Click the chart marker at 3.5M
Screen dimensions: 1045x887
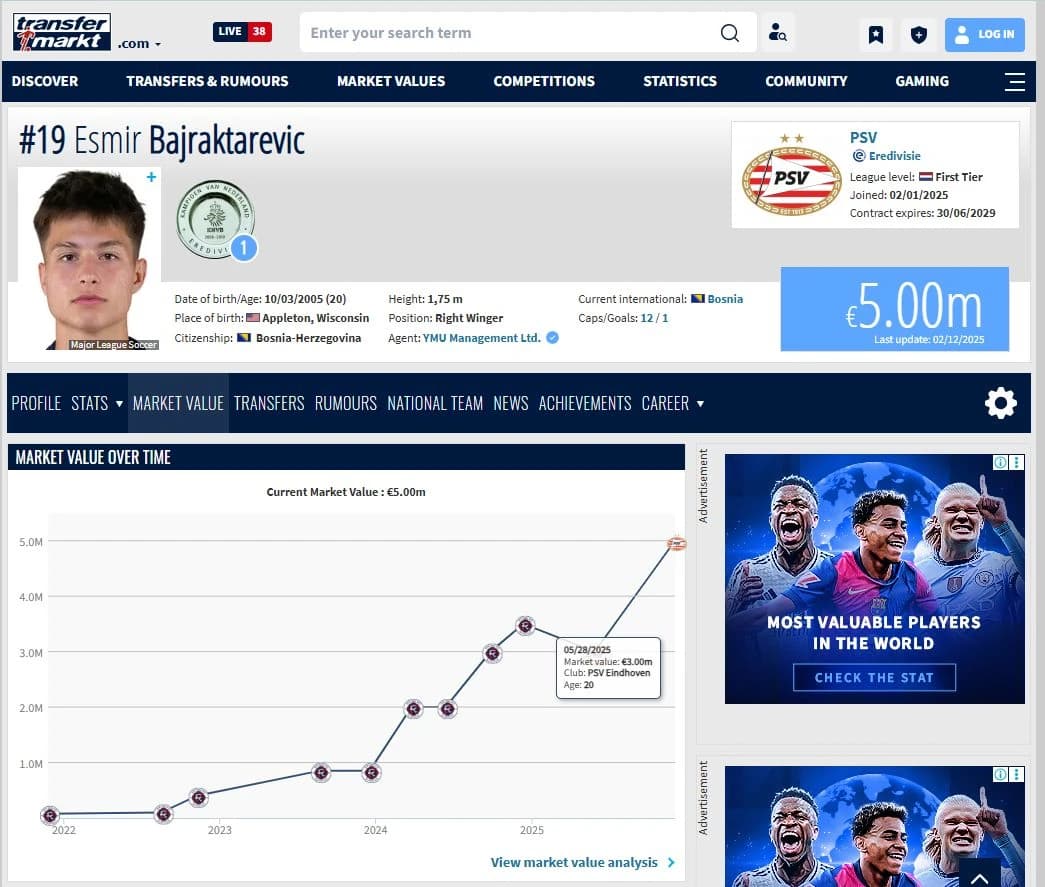[525, 626]
